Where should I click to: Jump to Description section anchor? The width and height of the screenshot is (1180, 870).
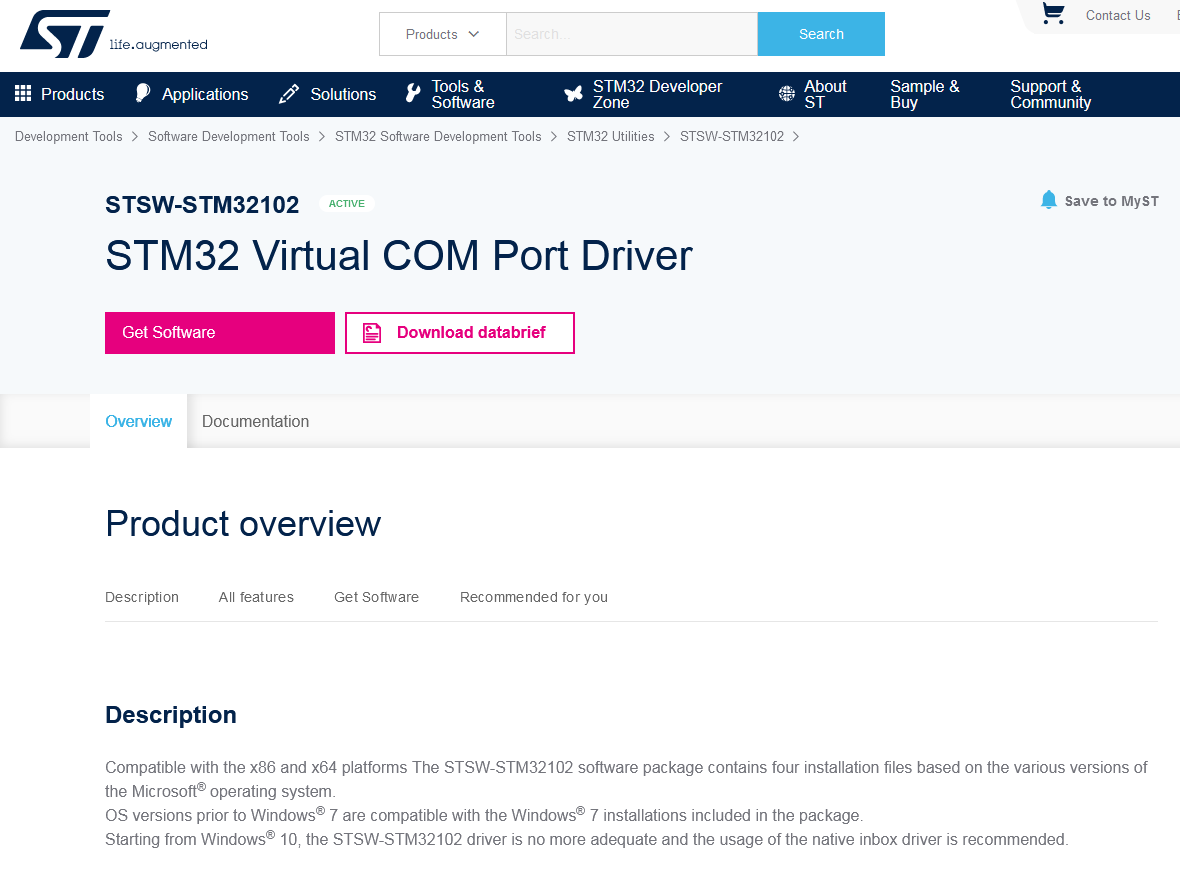[141, 597]
